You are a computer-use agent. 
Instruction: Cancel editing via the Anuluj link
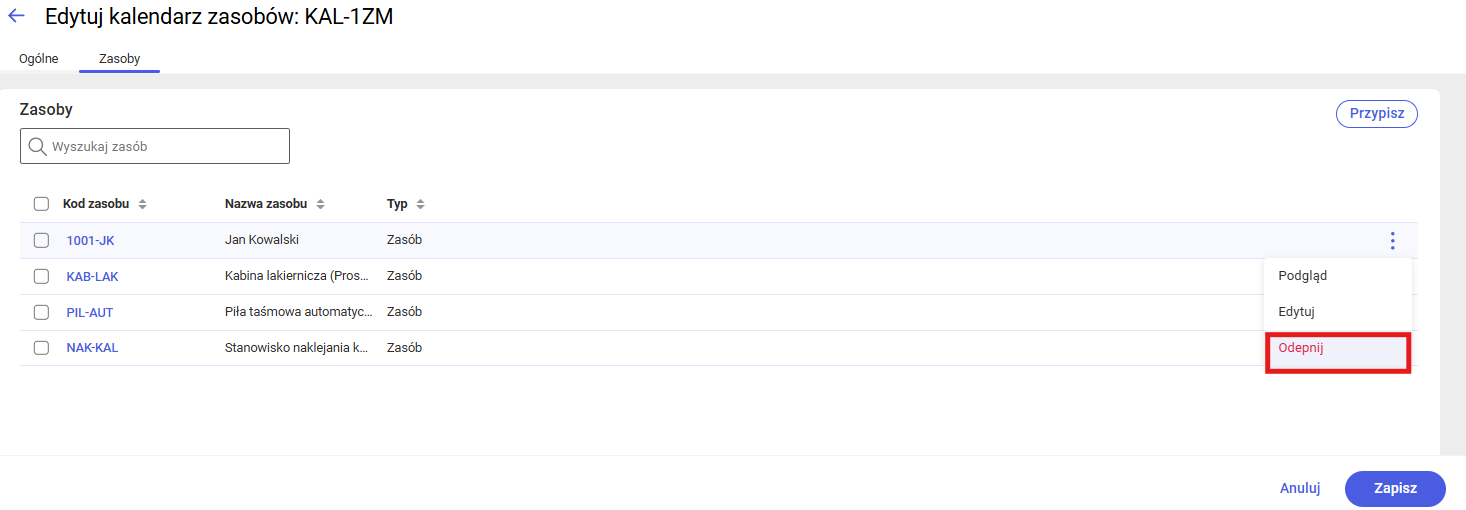[1300, 488]
